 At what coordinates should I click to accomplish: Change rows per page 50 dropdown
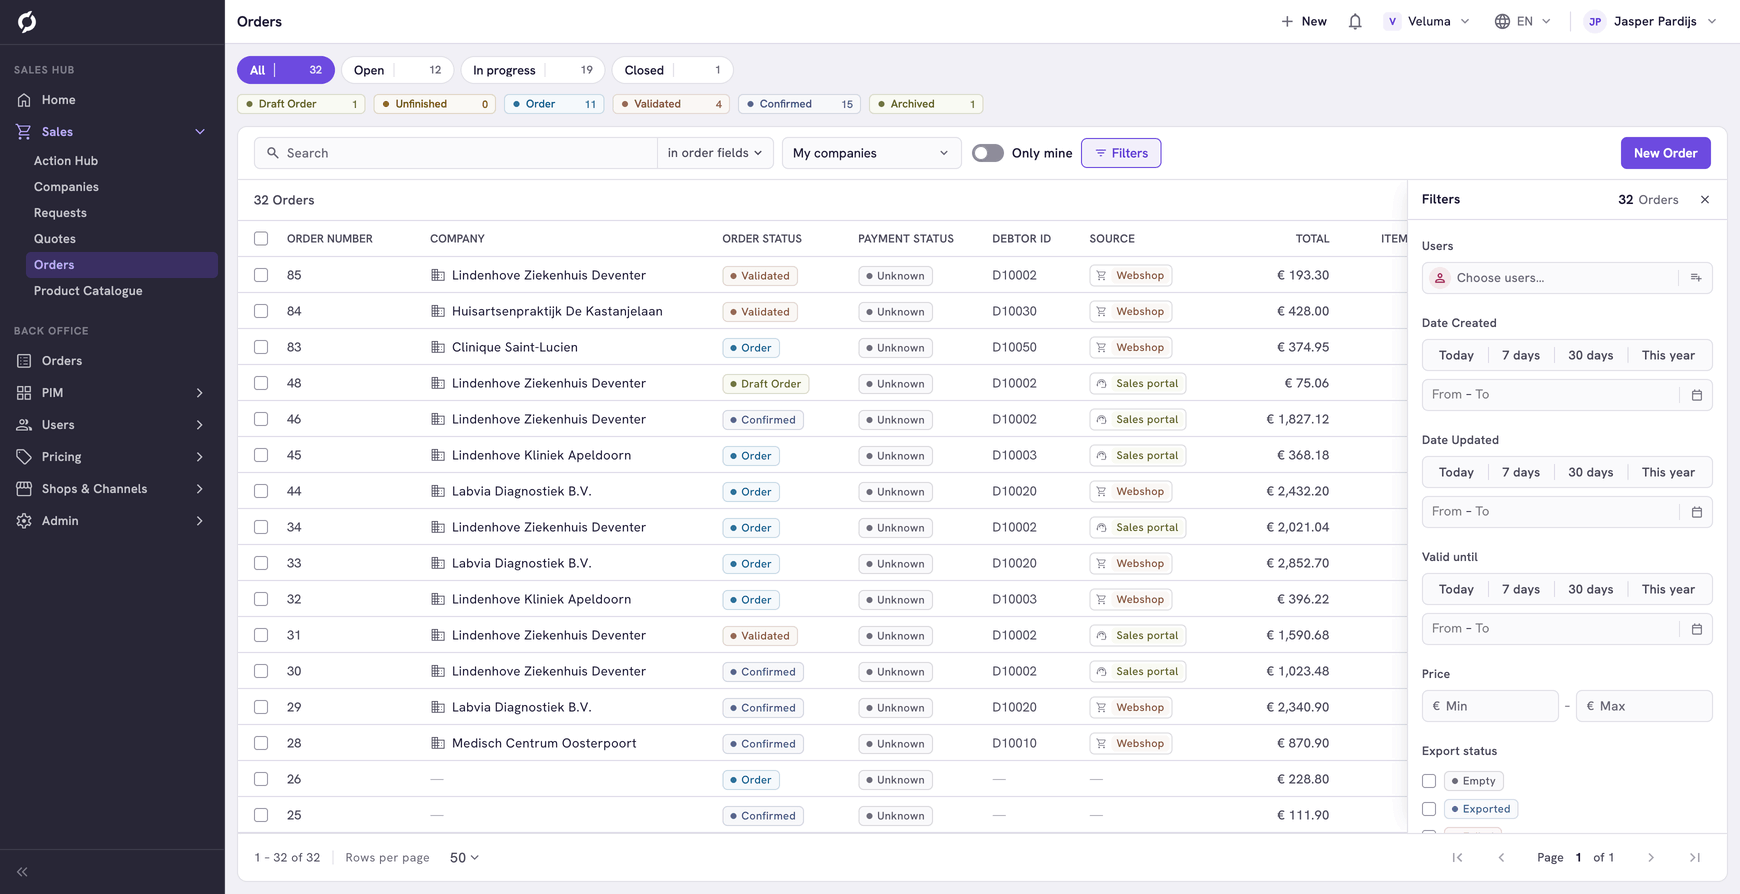pos(464,858)
